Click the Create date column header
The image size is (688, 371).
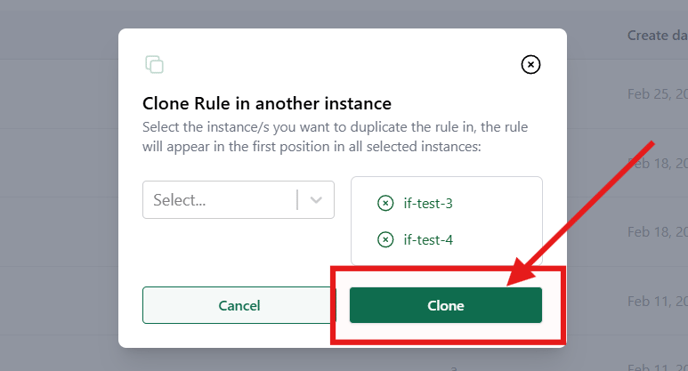(x=657, y=36)
